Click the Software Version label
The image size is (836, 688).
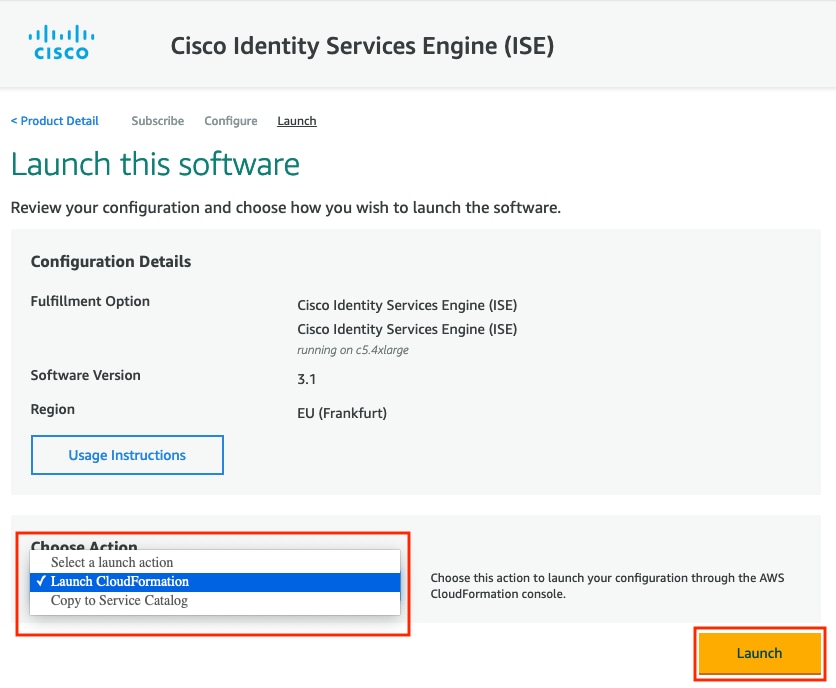coord(85,375)
